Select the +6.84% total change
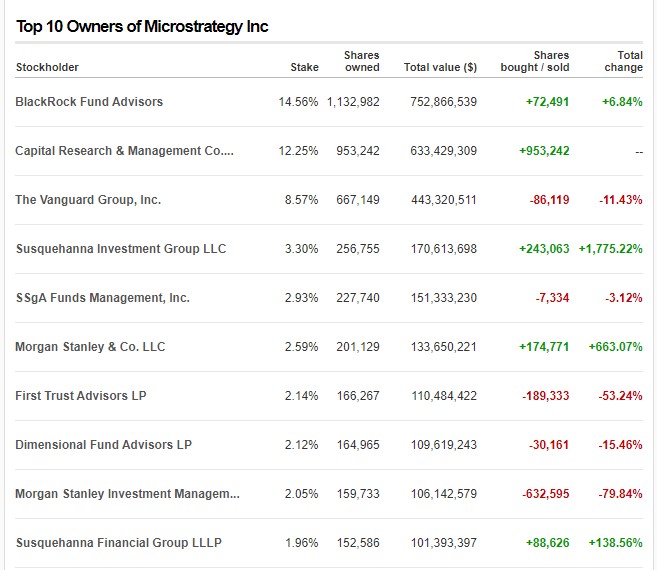 click(622, 102)
